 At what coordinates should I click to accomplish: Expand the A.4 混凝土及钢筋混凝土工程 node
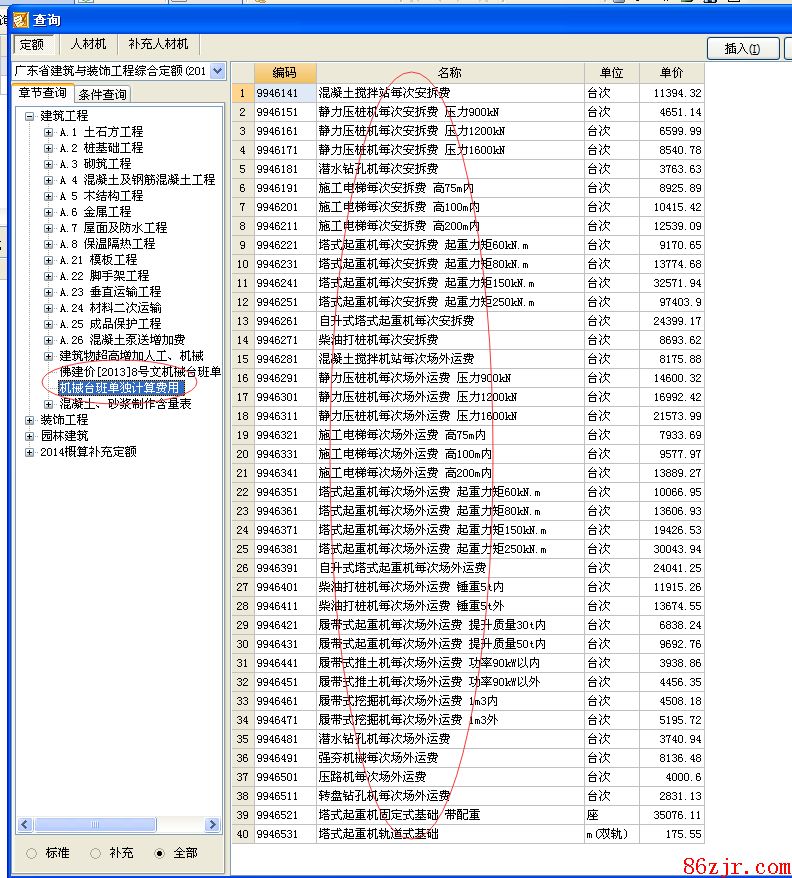point(48,180)
